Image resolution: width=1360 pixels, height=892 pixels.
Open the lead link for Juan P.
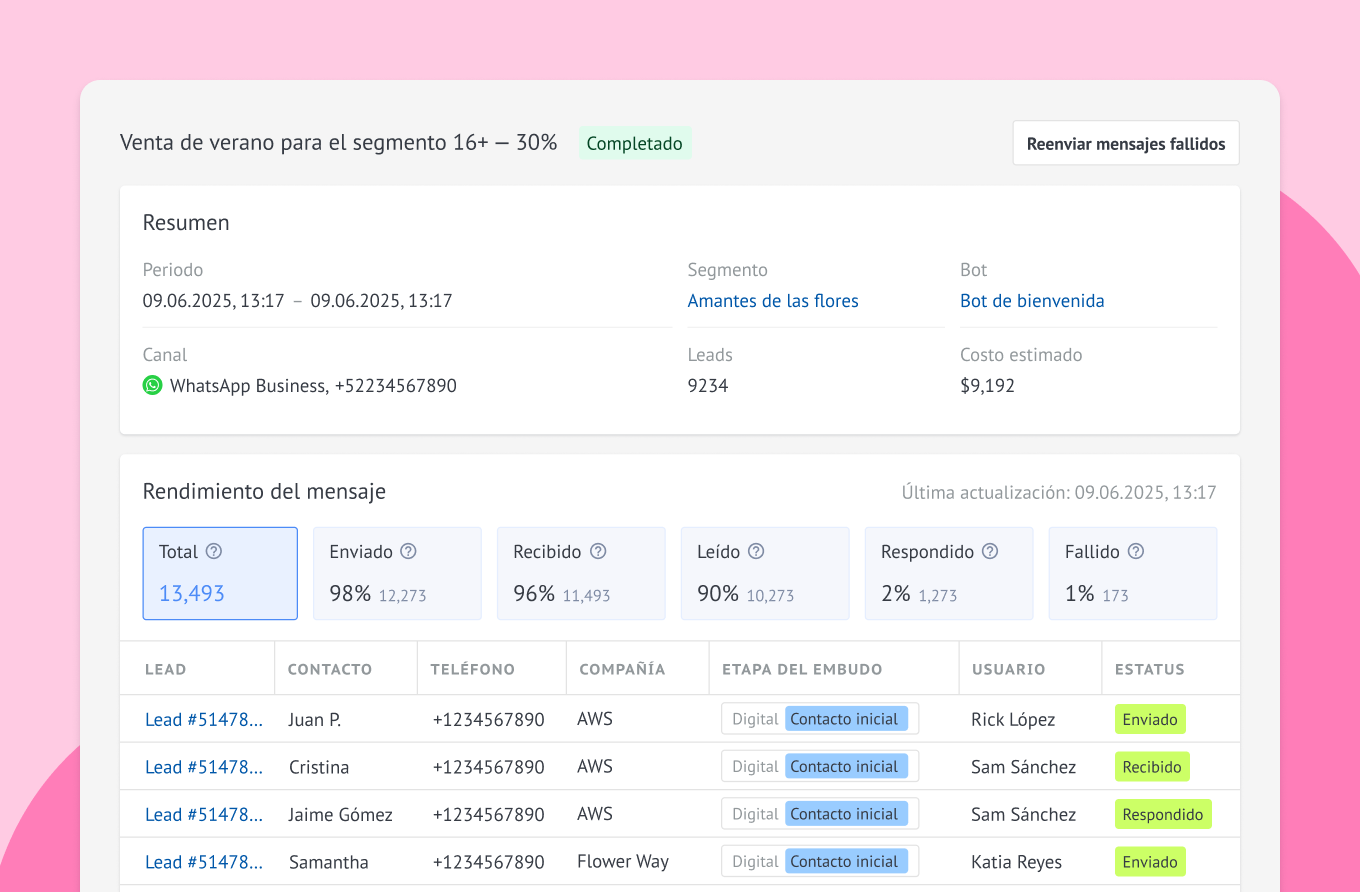click(x=204, y=720)
